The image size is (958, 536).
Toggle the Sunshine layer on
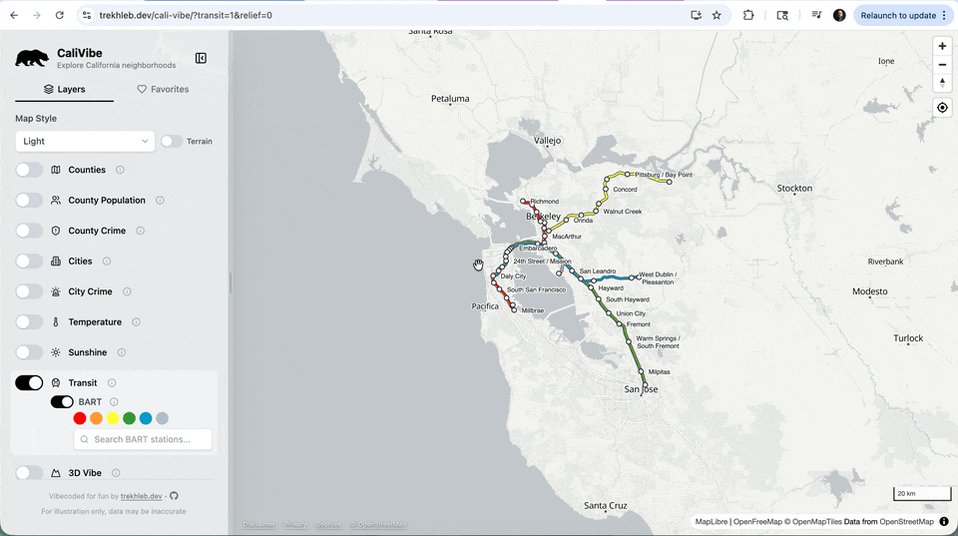[x=29, y=353]
